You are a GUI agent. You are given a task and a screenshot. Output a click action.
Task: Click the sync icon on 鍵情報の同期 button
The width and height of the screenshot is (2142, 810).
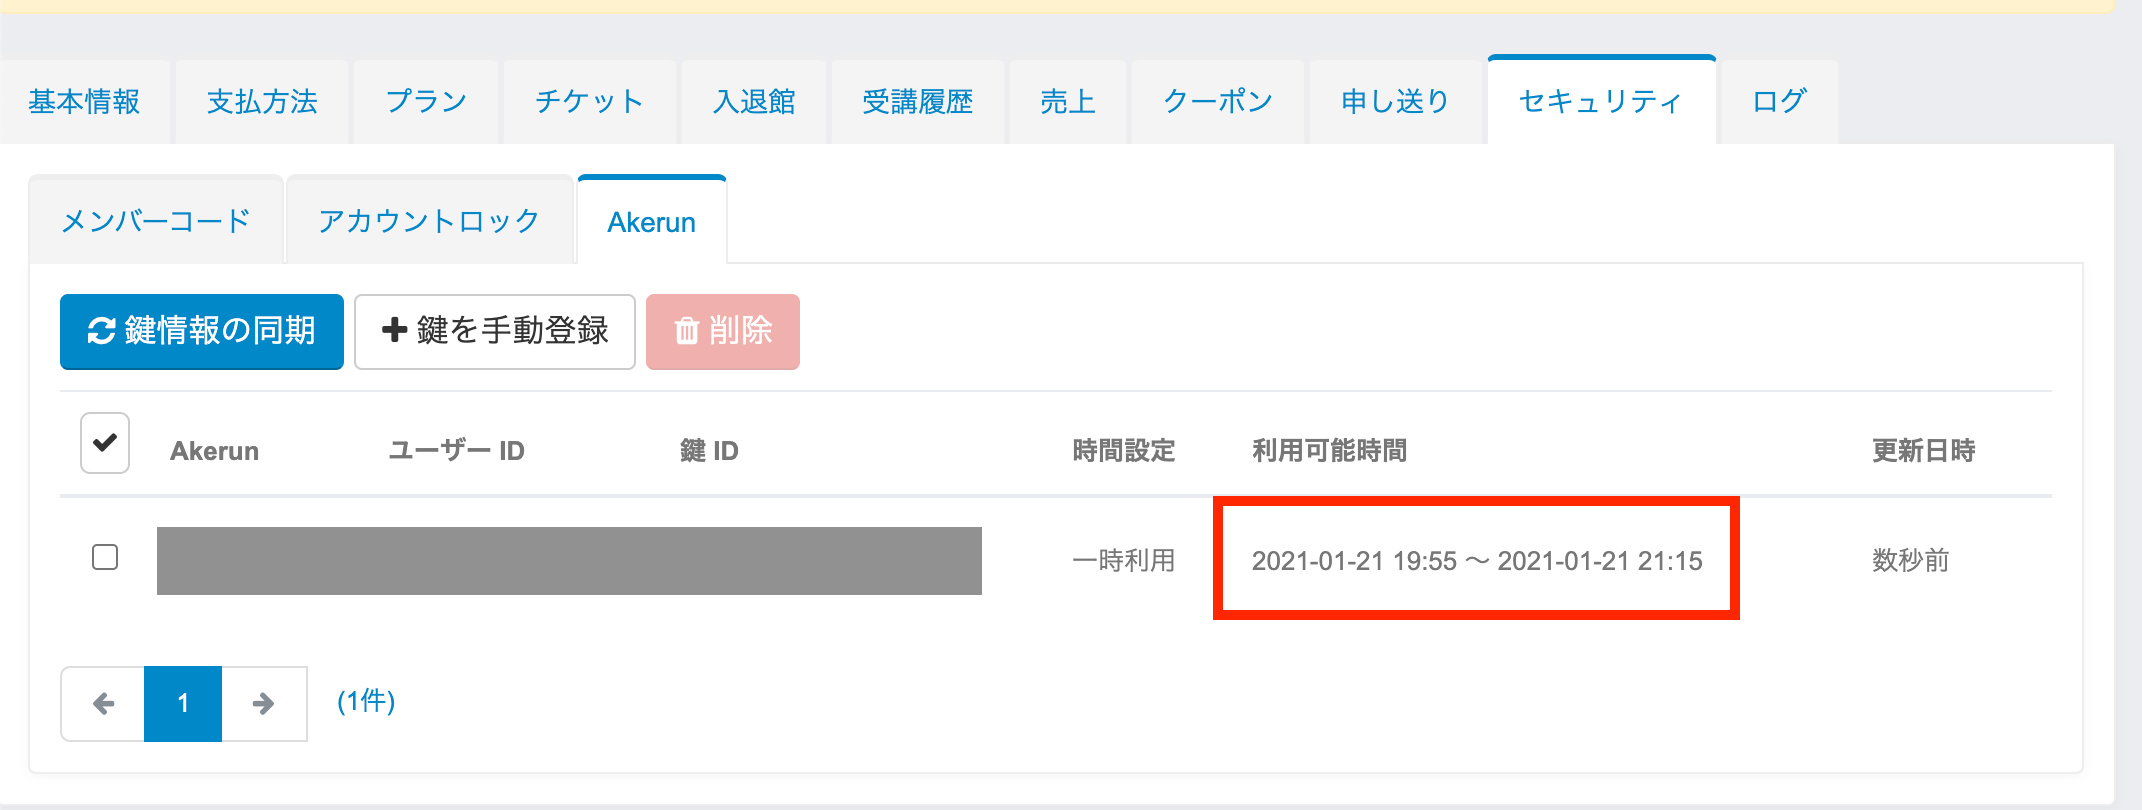101,331
